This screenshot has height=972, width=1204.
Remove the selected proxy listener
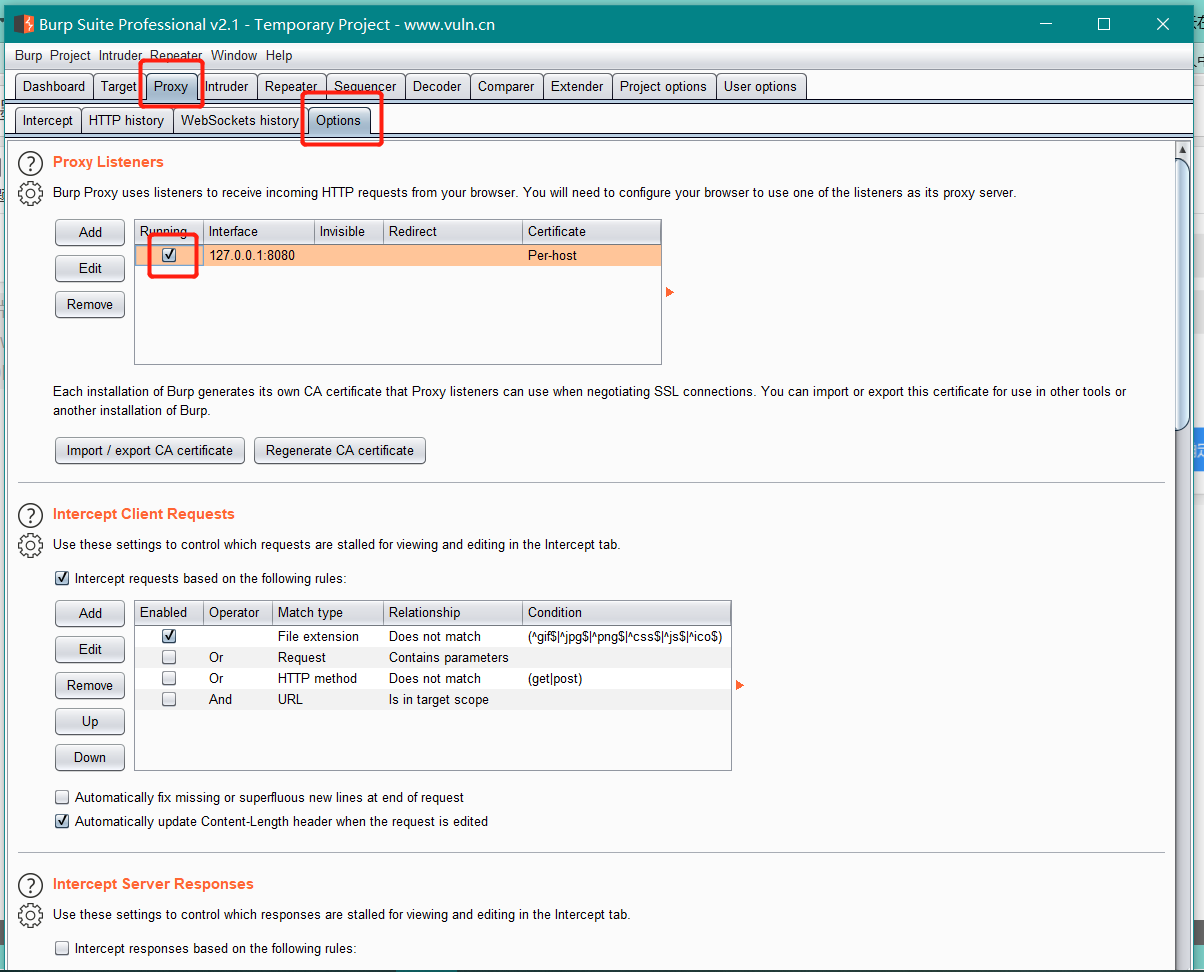(x=90, y=304)
